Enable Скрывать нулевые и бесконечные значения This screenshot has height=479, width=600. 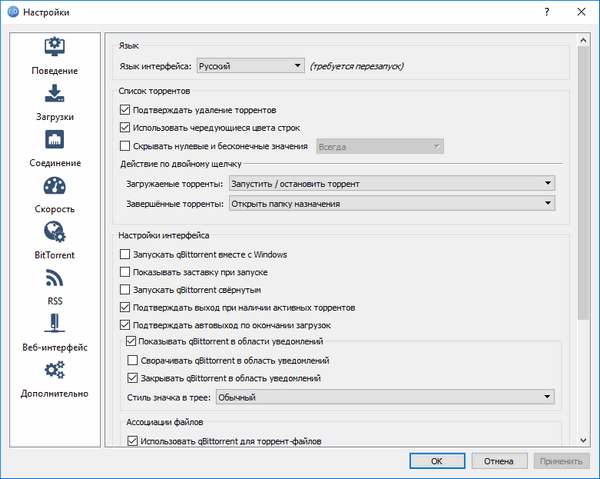tap(125, 146)
